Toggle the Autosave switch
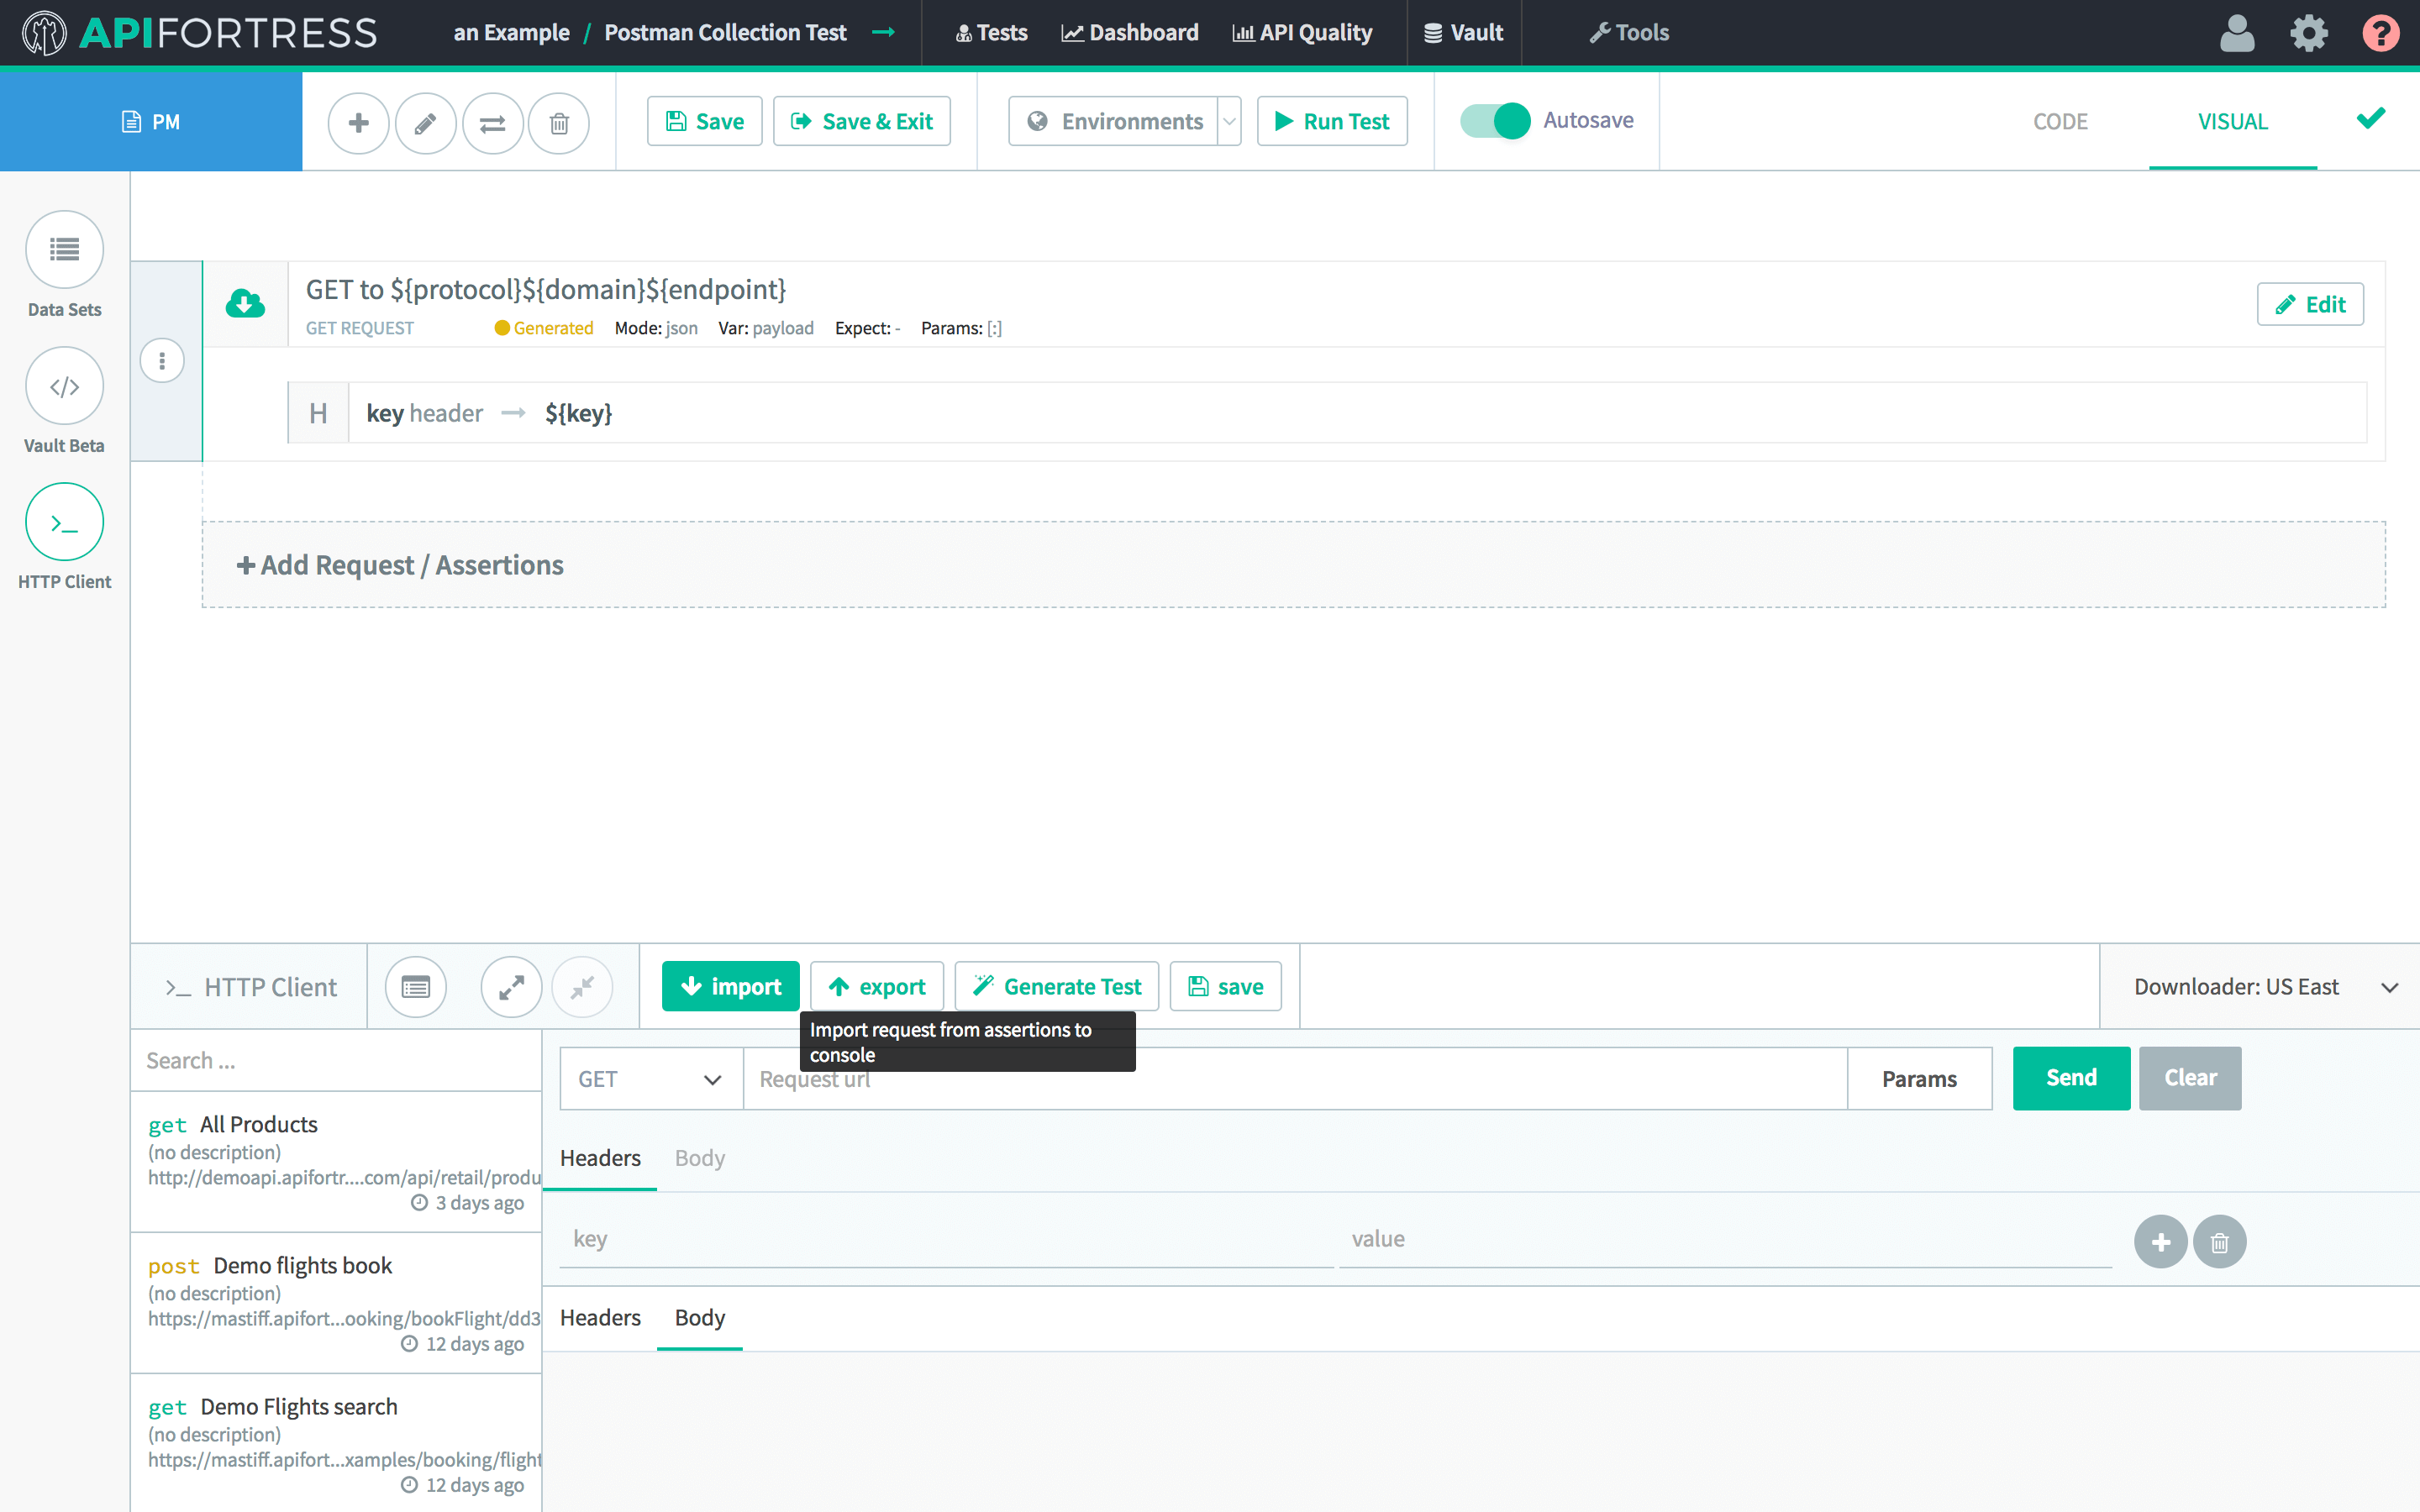 point(1495,121)
